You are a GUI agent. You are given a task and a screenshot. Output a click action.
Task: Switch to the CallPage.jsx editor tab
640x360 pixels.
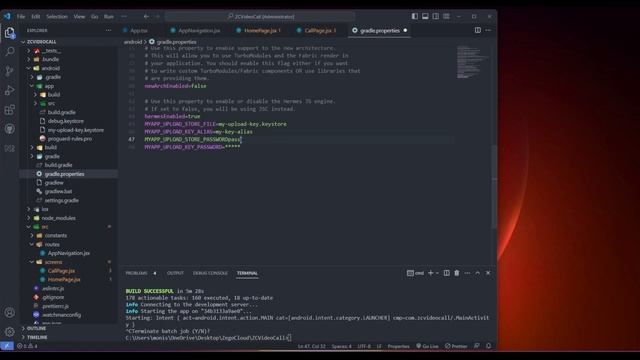pos(320,31)
